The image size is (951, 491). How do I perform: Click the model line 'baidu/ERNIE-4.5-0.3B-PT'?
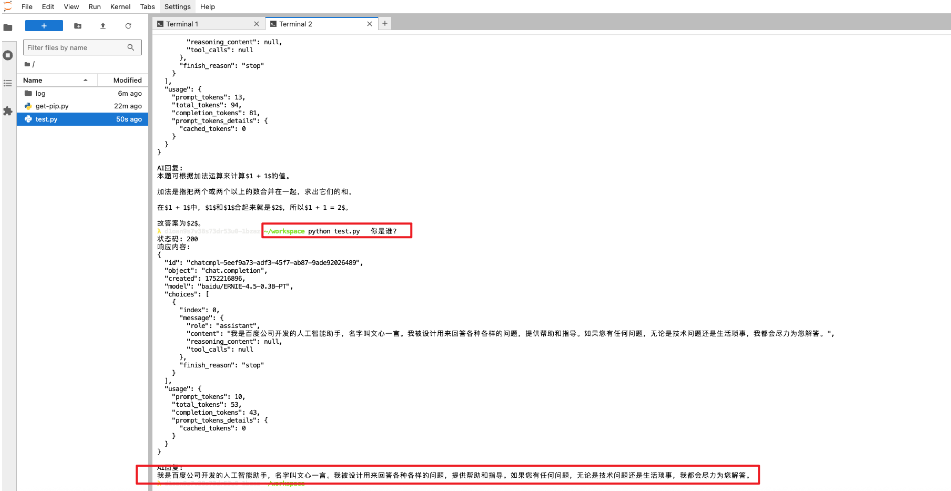(x=229, y=286)
